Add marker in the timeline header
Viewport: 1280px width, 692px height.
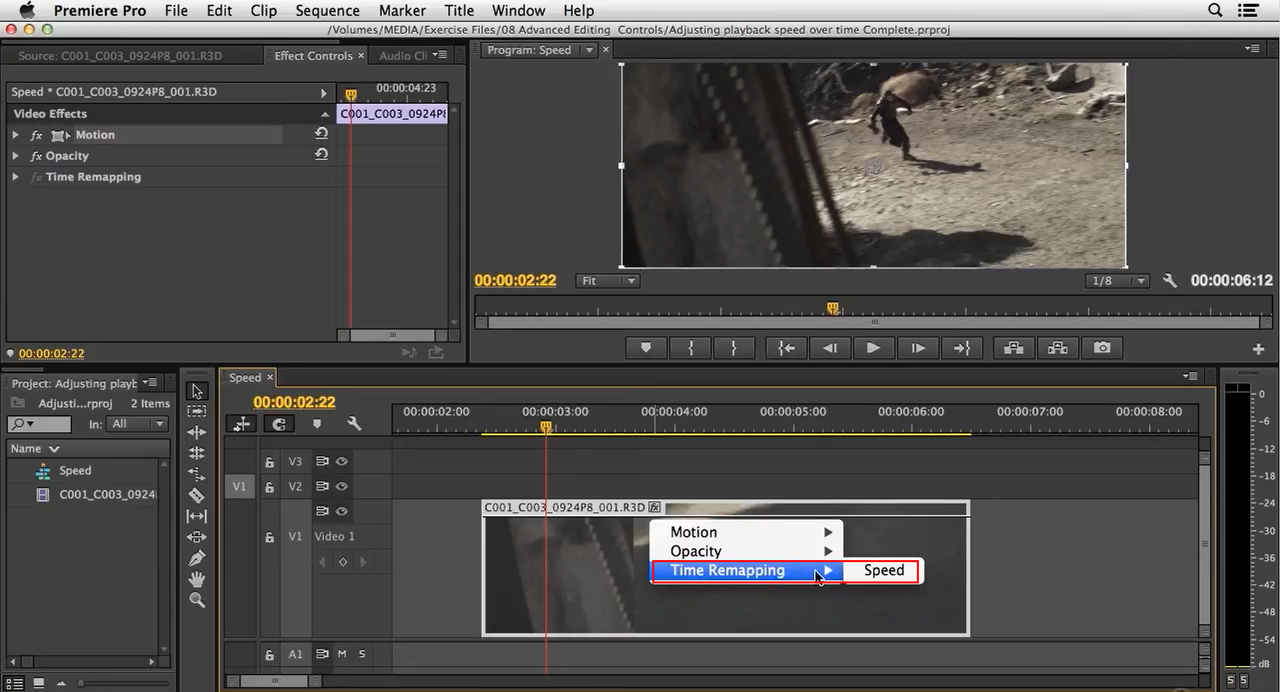(317, 424)
